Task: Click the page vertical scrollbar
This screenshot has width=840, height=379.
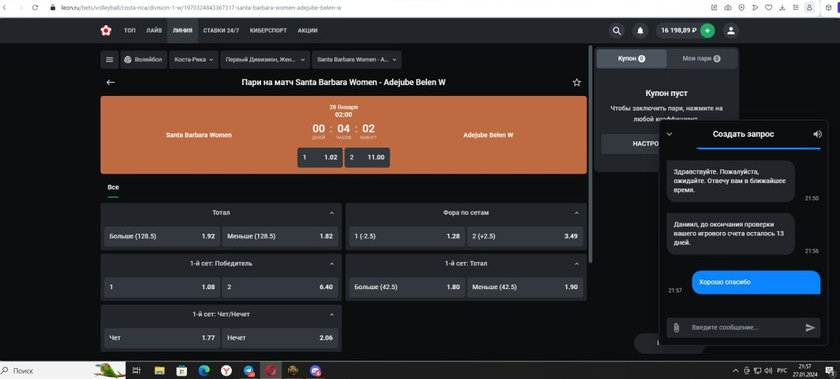Action: 590,154
